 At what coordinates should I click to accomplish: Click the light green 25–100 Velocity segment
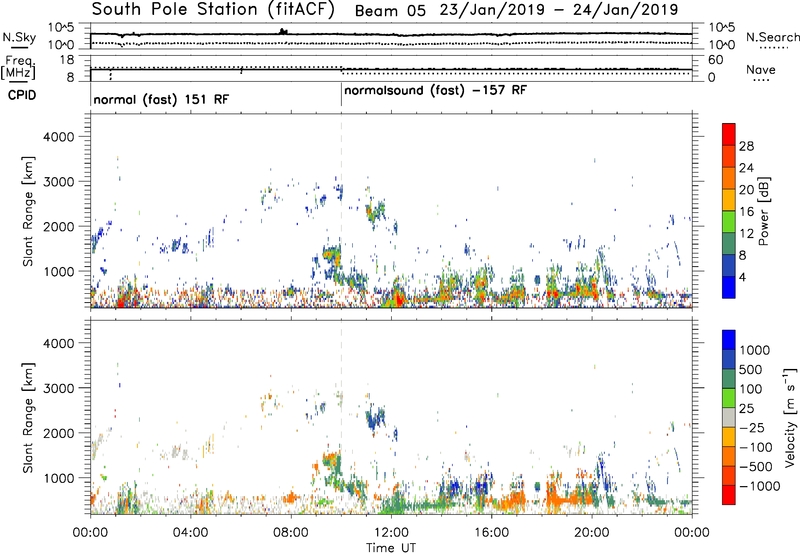729,398
